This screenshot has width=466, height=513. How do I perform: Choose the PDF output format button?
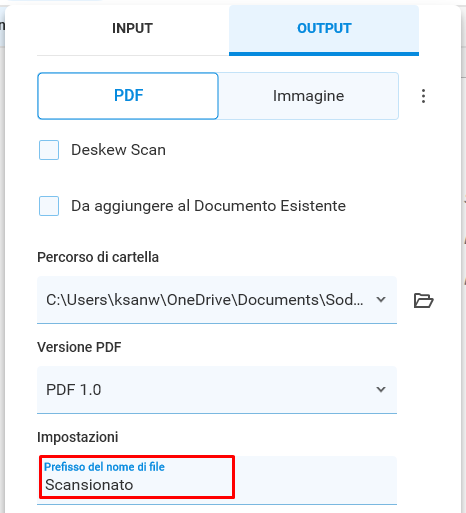click(x=128, y=96)
